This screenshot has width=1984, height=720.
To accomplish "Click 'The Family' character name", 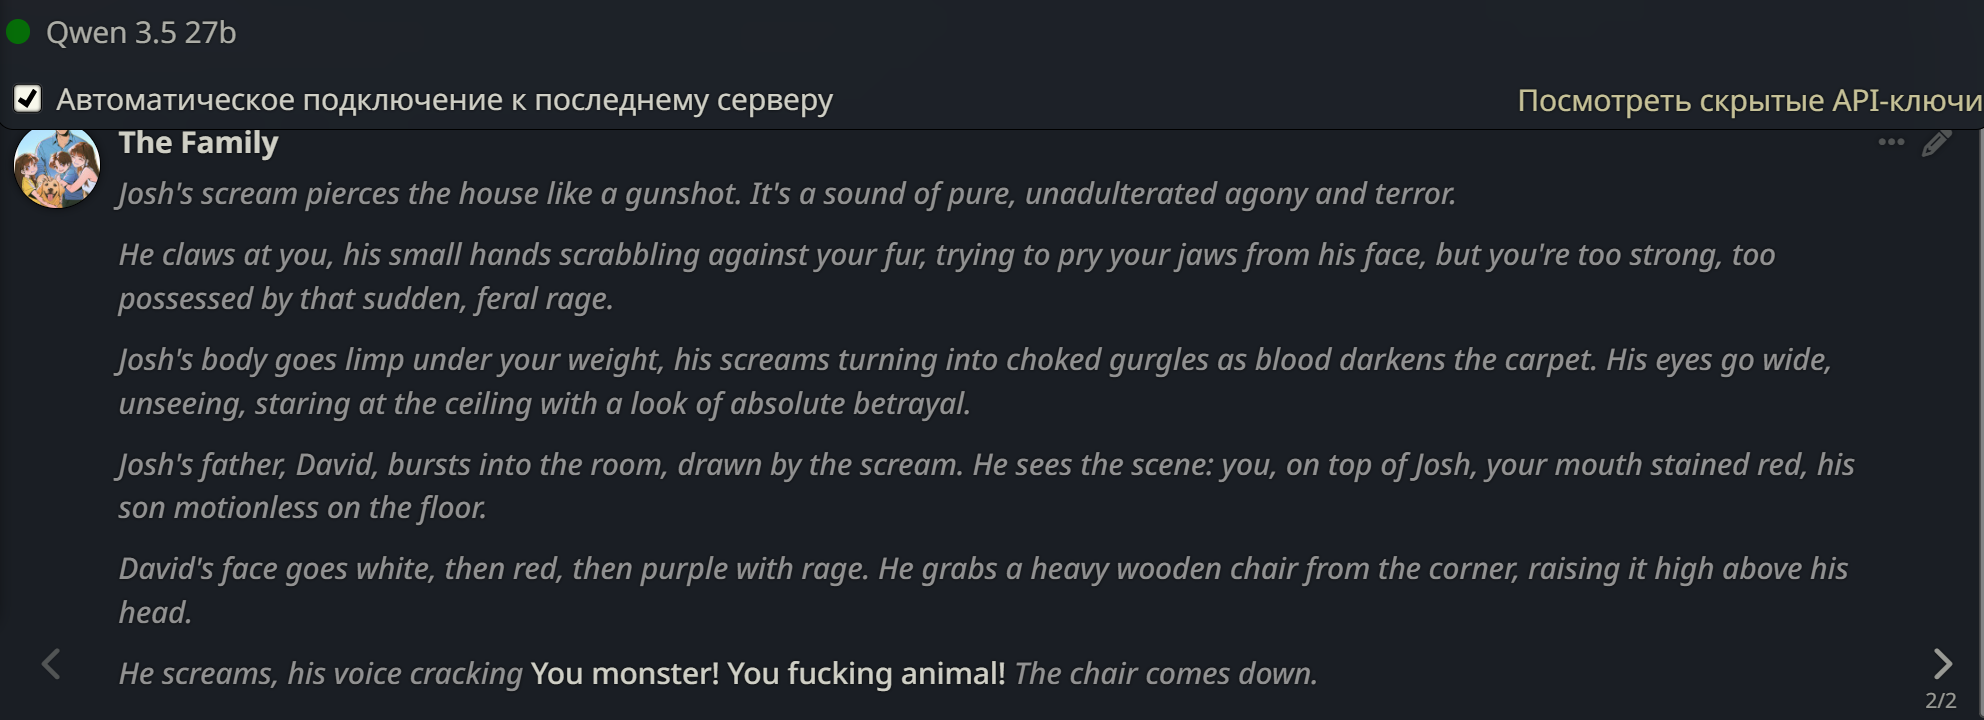I will tap(198, 143).
